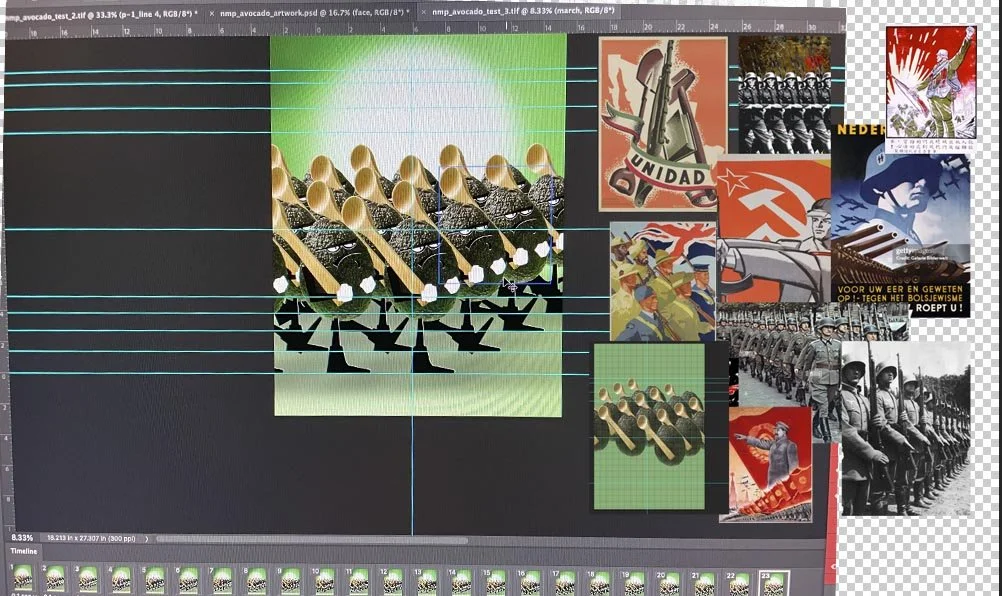1002x596 pixels.
Task: Click the horizontal scrollbar below the canvas
Action: [313, 539]
